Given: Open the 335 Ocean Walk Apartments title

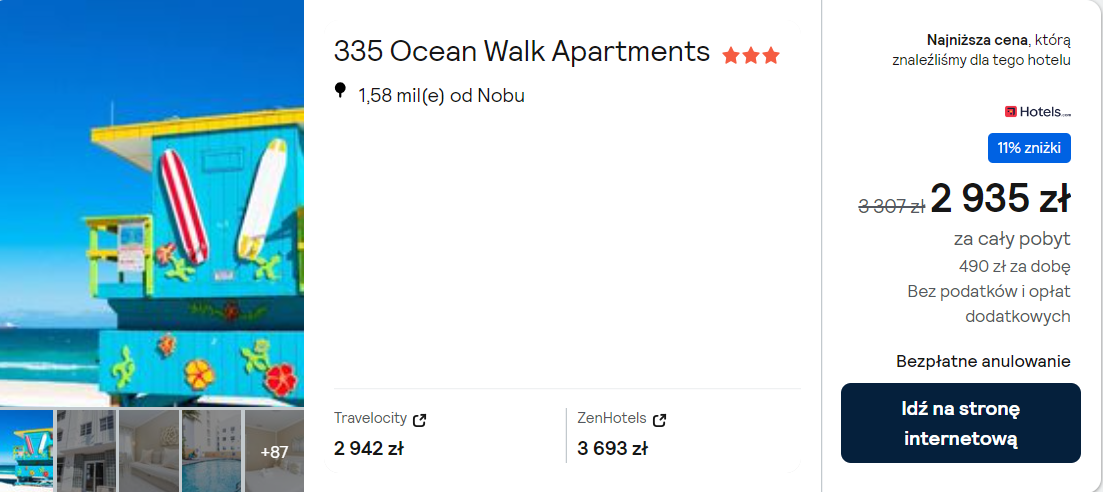Looking at the screenshot, I should [522, 51].
